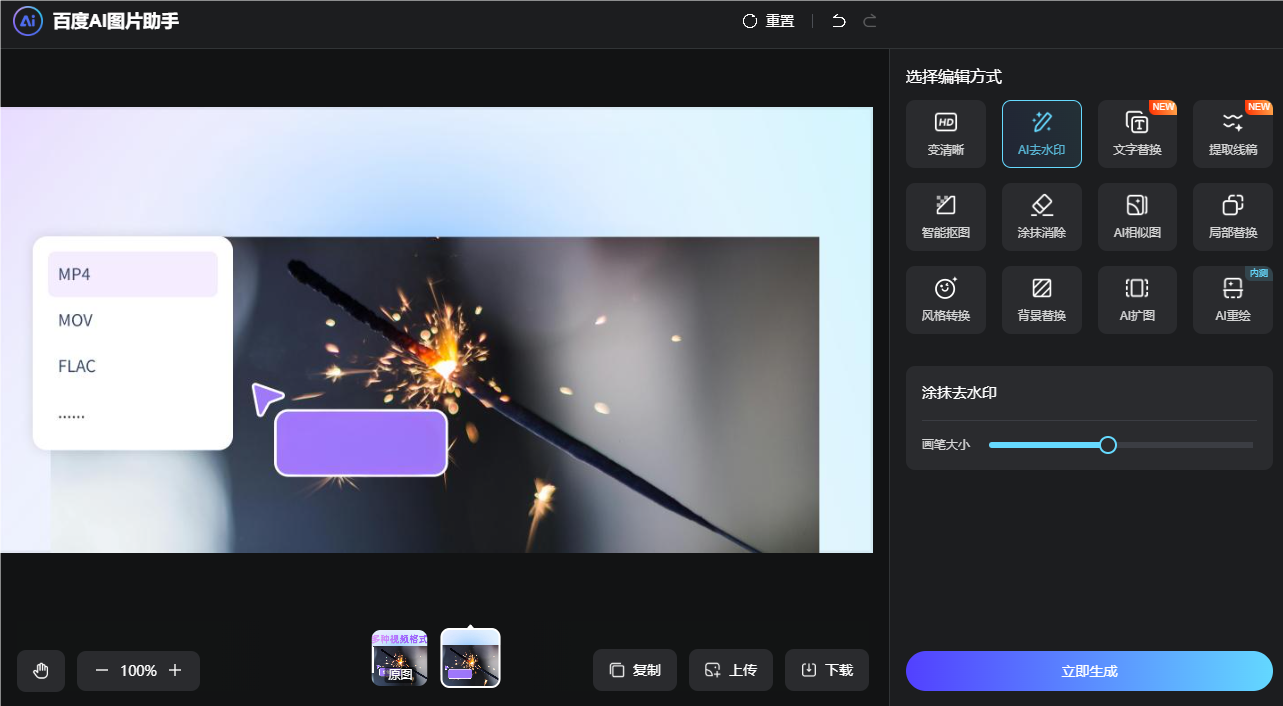
Task: Choose the 提取线稿 line art tool
Action: [x=1232, y=134]
